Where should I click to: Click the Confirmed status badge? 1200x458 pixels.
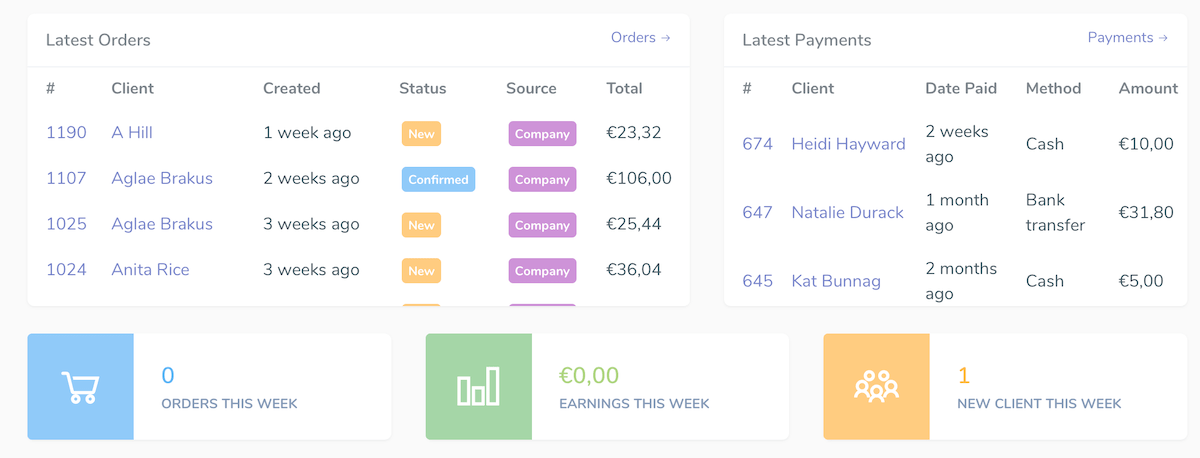[x=438, y=180]
